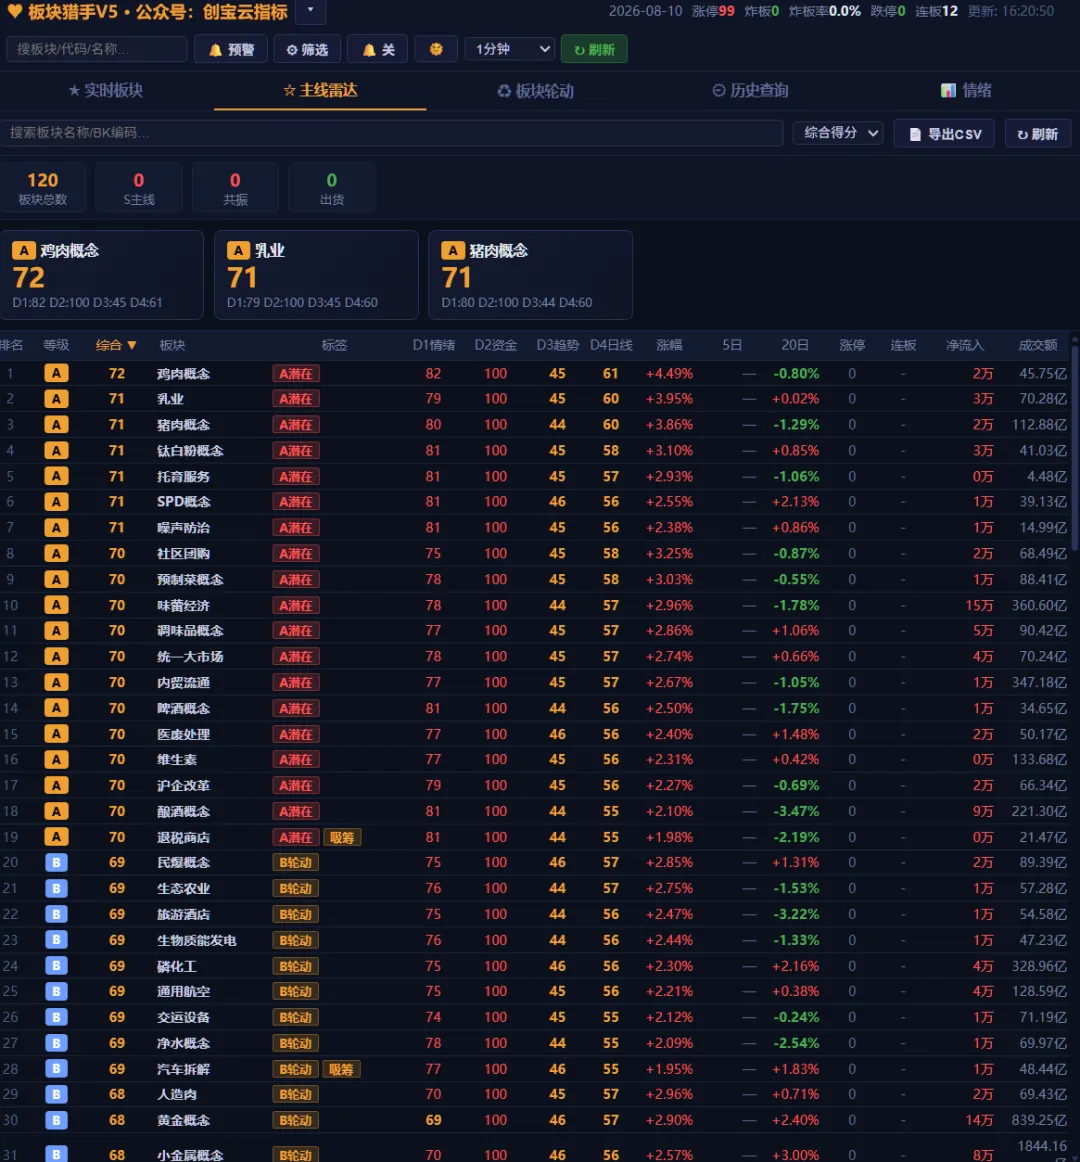Screen dimensions: 1080x1162
Task: Click the A grade badge on 味蕾经济 row
Action: click(x=56, y=605)
